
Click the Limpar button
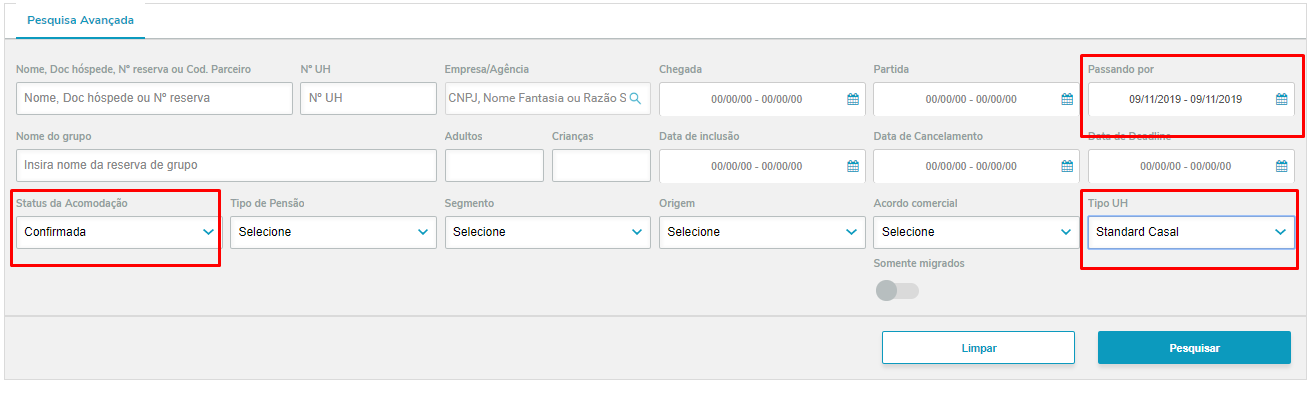tap(978, 348)
